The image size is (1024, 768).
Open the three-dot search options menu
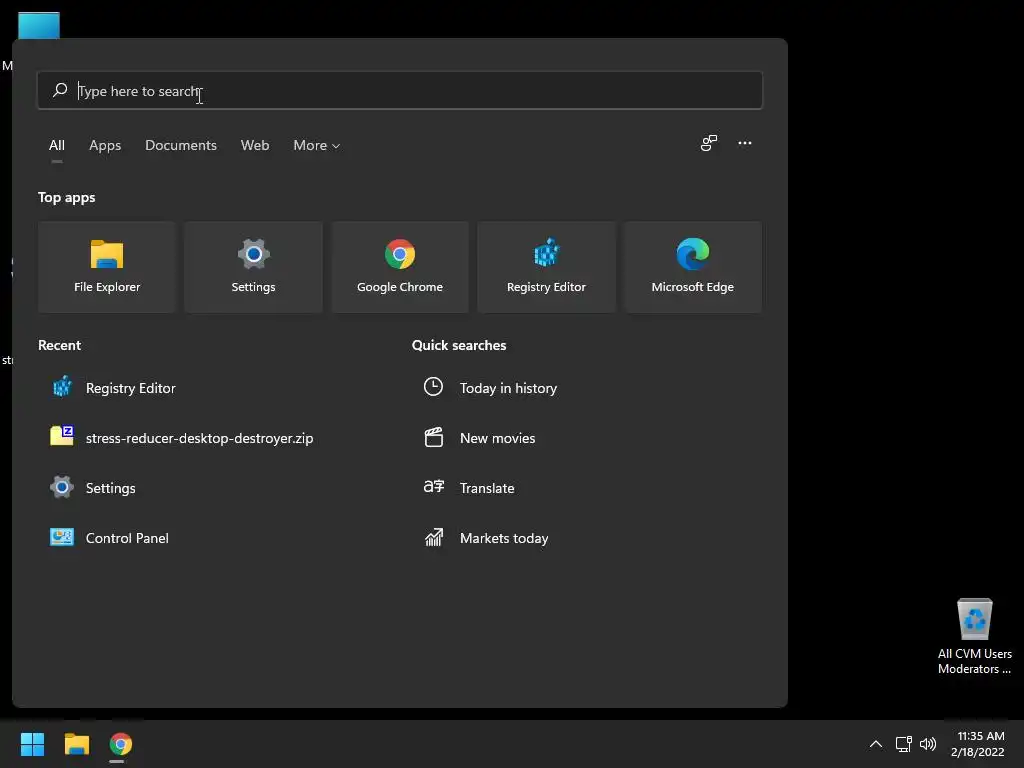coord(744,143)
